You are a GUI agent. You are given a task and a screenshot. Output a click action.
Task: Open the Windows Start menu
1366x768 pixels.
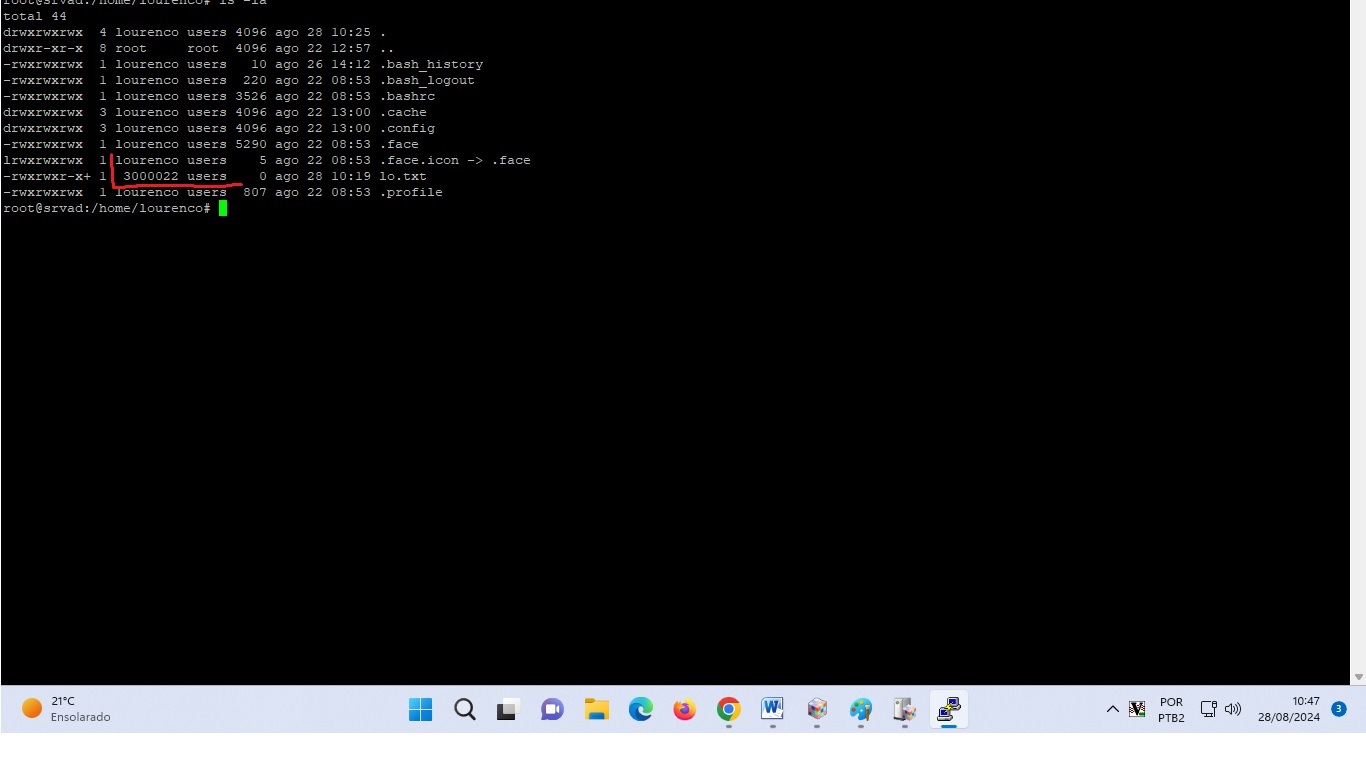click(x=421, y=709)
